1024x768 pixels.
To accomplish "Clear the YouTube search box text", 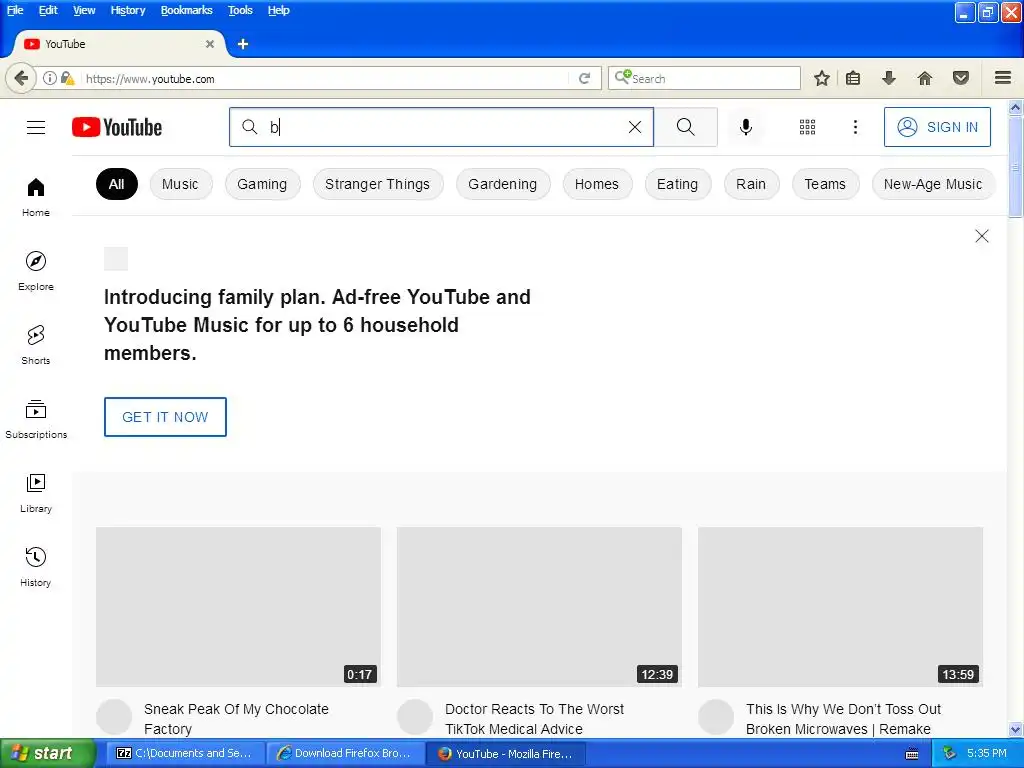I will [635, 127].
